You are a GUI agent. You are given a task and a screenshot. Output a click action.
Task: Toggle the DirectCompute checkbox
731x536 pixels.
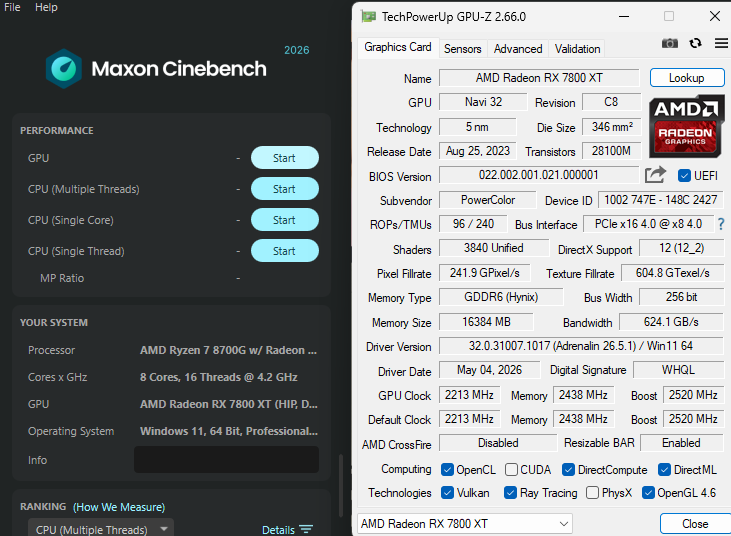click(568, 469)
